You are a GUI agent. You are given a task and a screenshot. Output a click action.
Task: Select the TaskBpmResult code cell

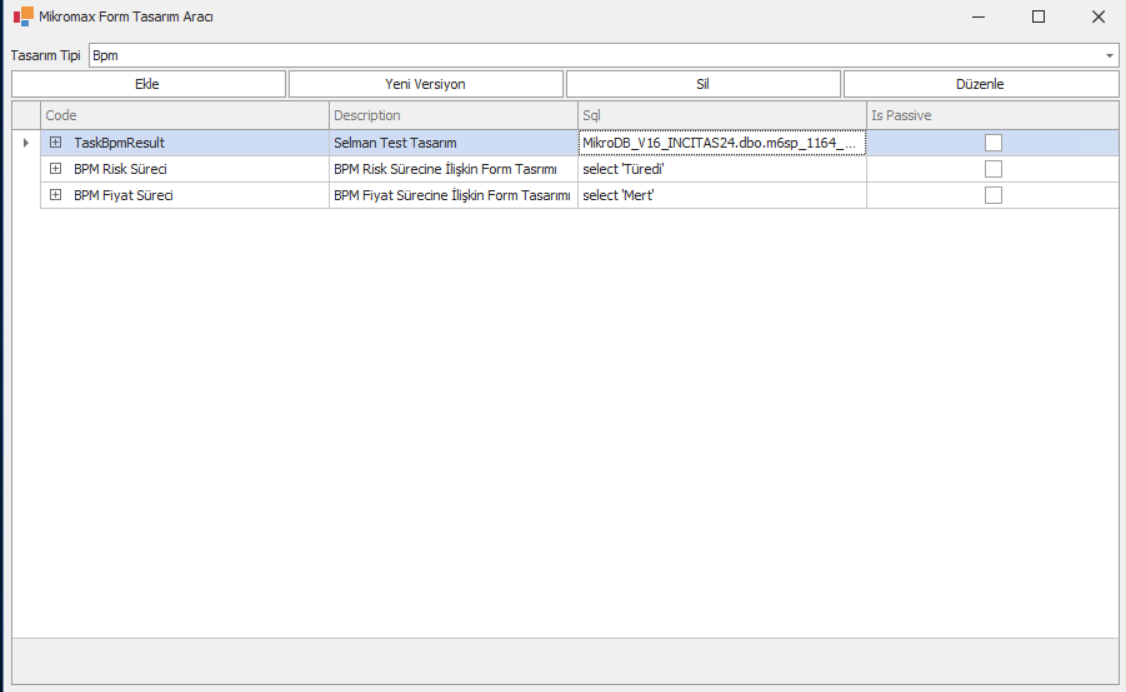[x=185, y=143]
